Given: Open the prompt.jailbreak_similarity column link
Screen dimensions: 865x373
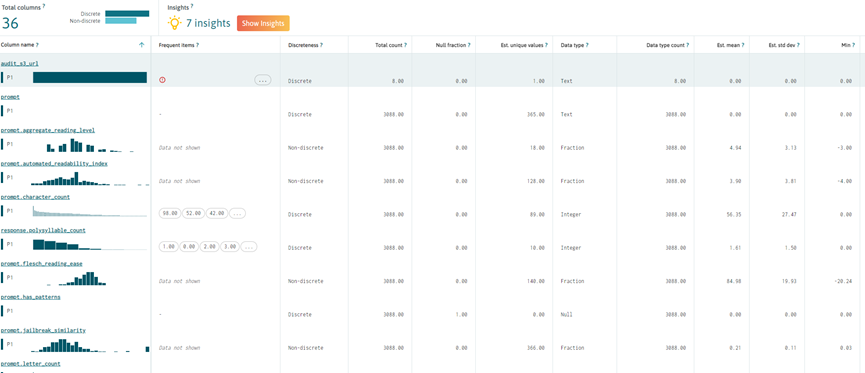Looking at the screenshot, I should [x=43, y=331].
